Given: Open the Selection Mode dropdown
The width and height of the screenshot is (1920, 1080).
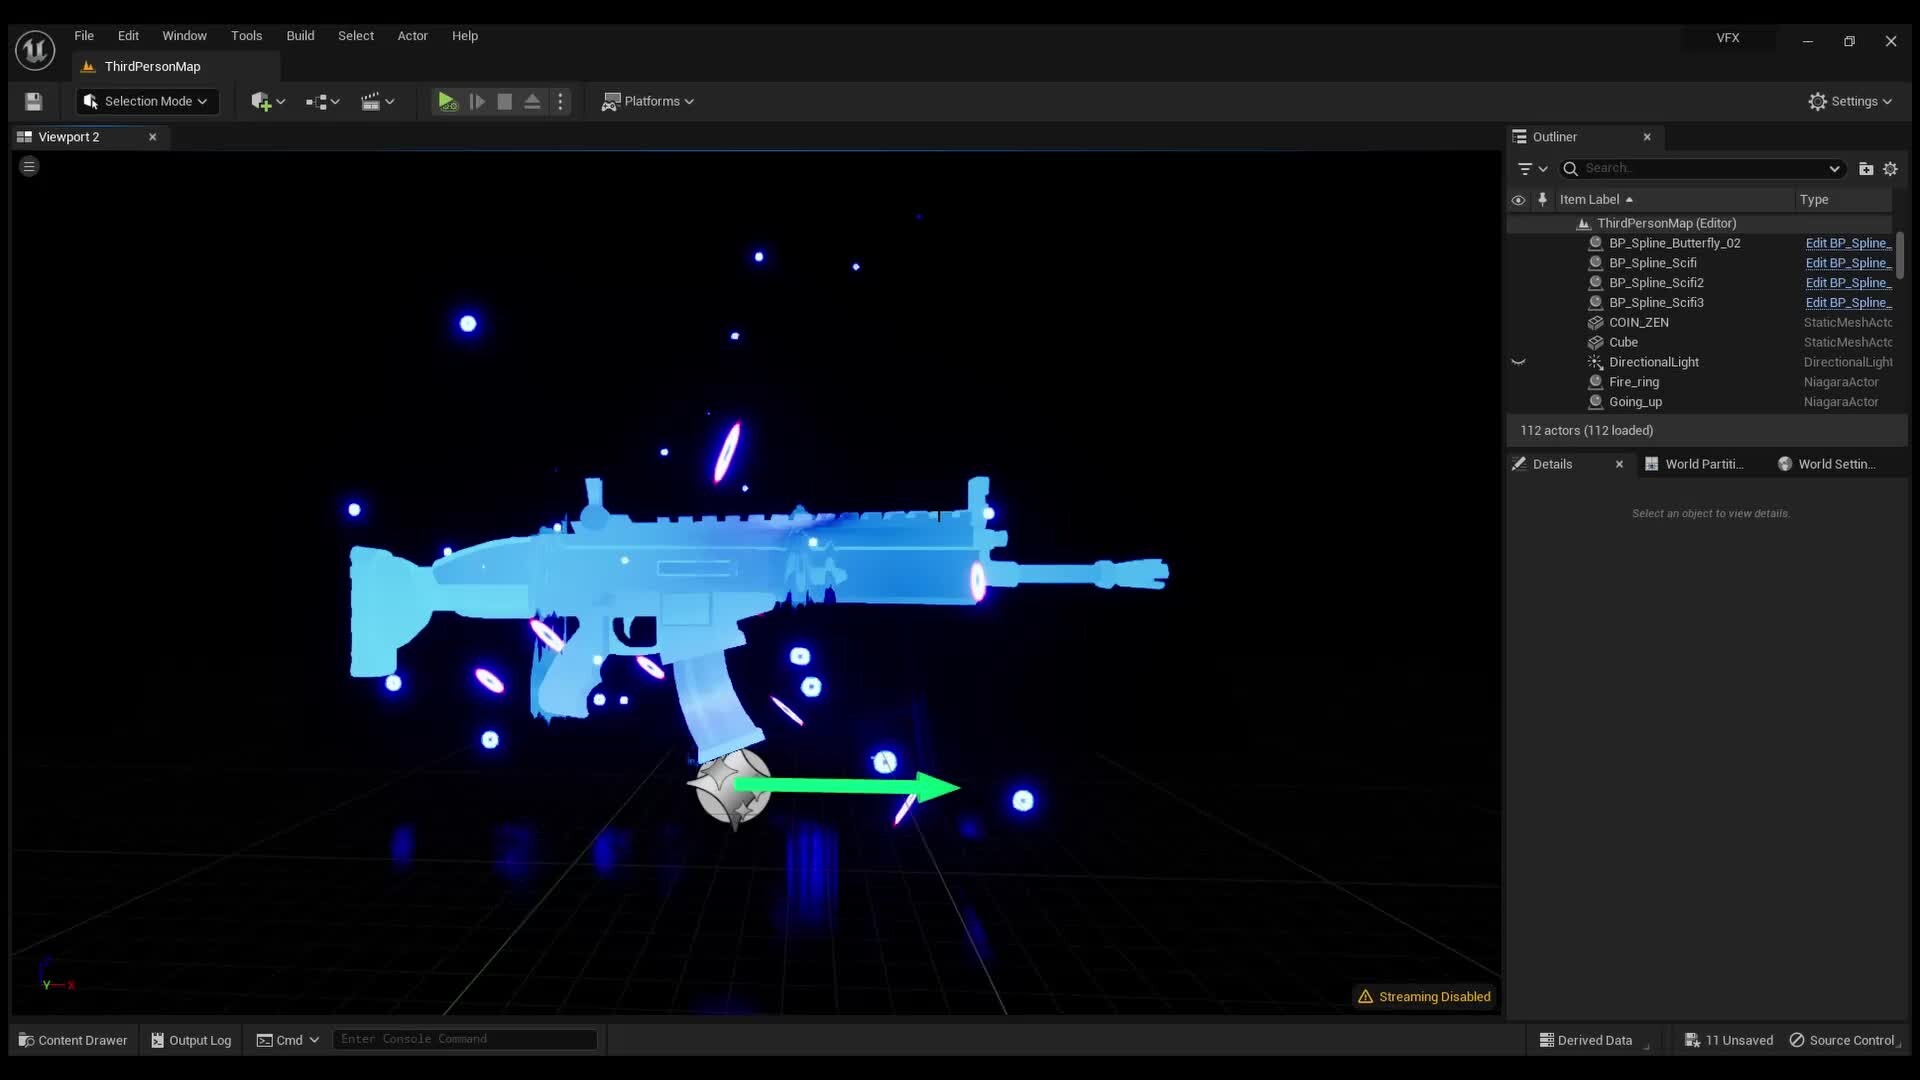Looking at the screenshot, I should pyautogui.click(x=146, y=101).
